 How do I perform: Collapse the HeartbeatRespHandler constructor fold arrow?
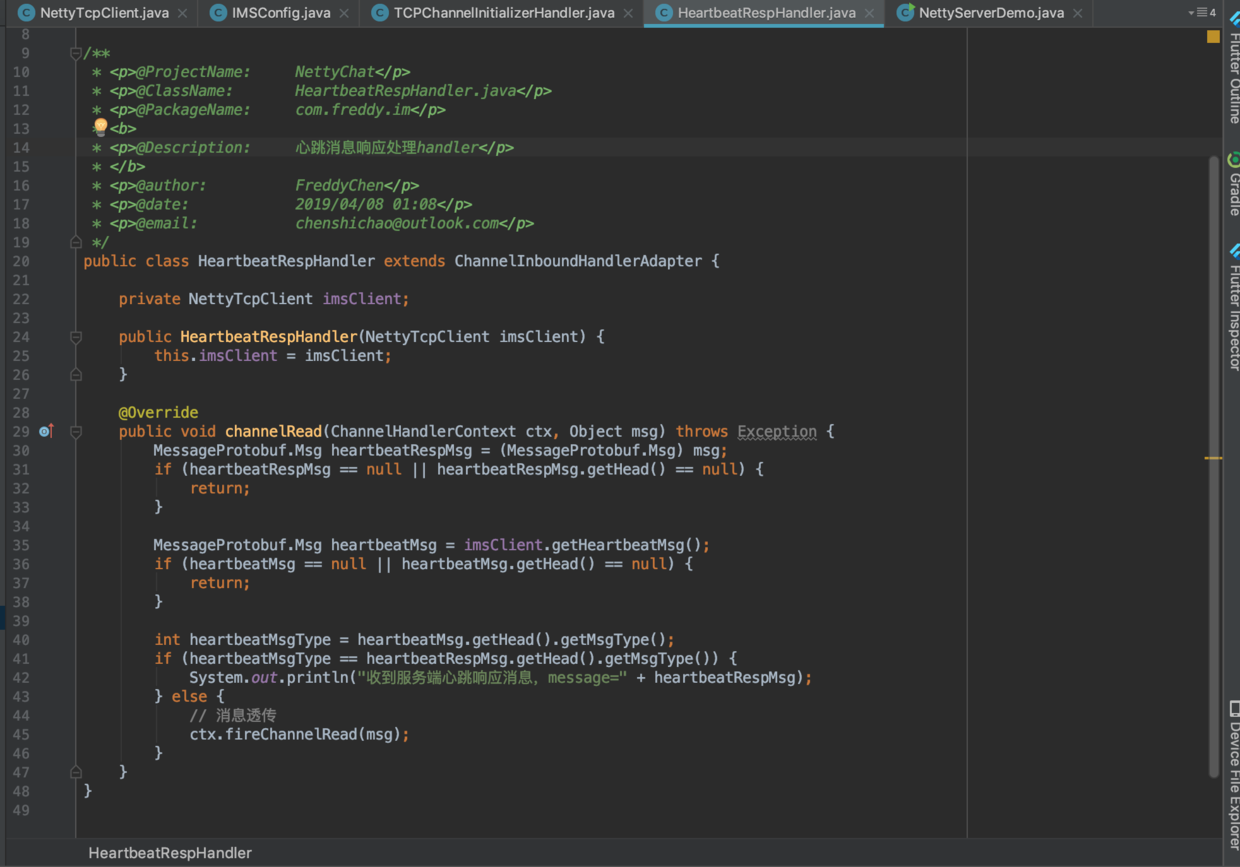76,336
